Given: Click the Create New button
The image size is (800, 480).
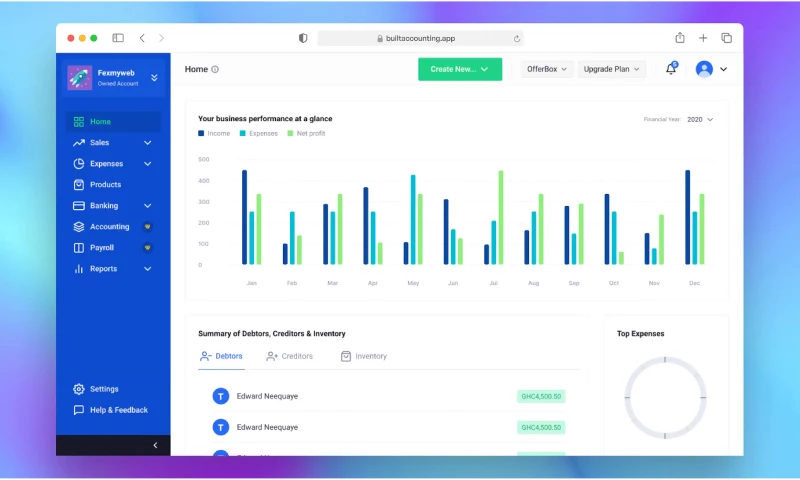Looking at the screenshot, I should click(459, 69).
